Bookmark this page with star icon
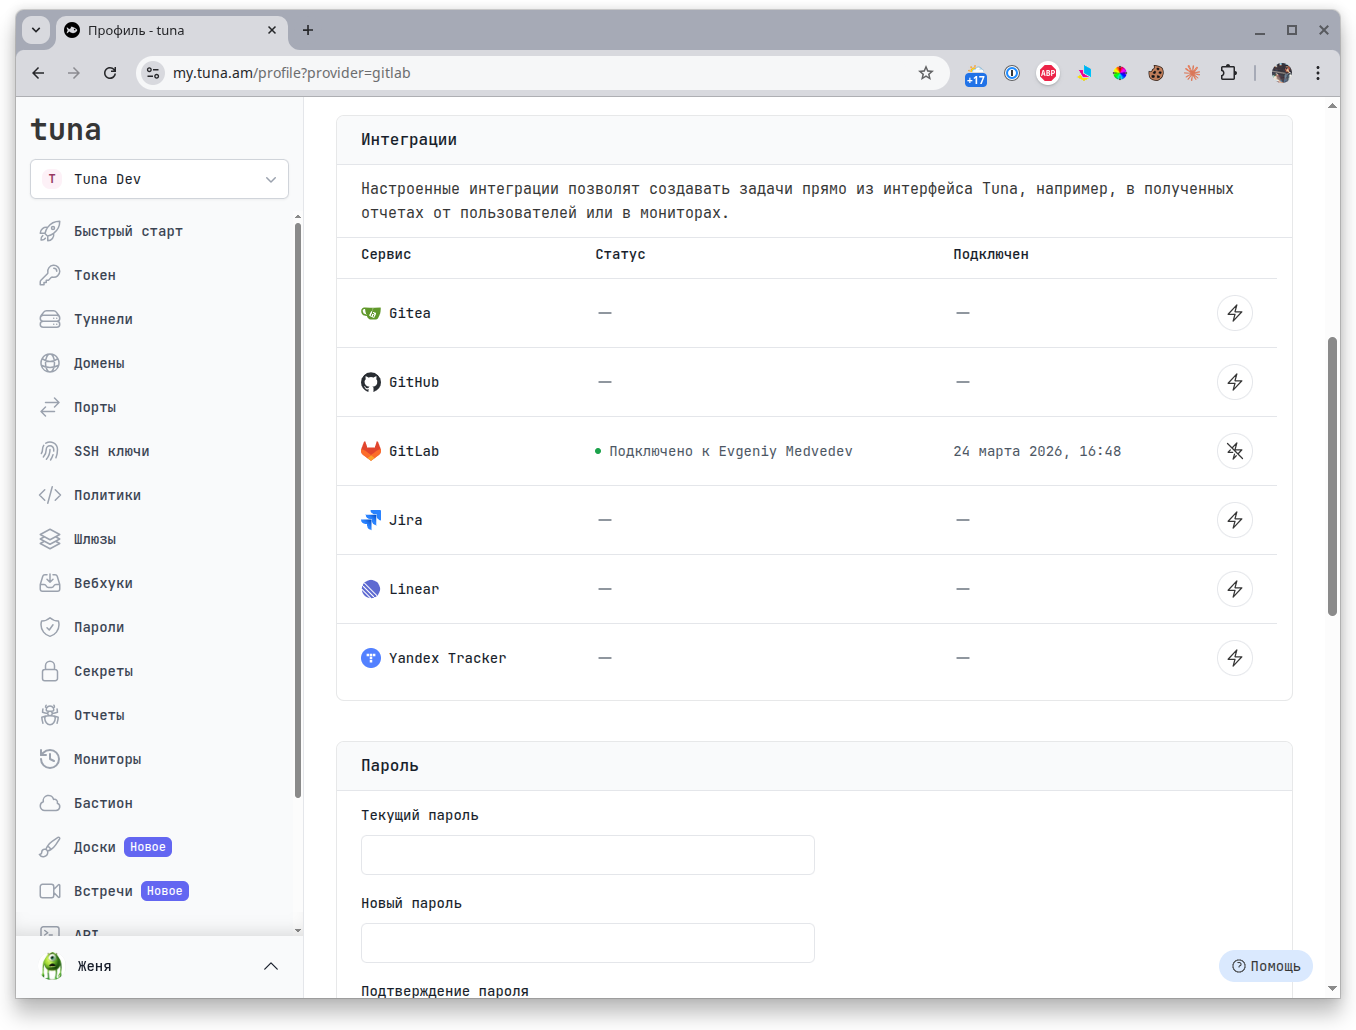The width and height of the screenshot is (1356, 1030). pyautogui.click(x=926, y=73)
